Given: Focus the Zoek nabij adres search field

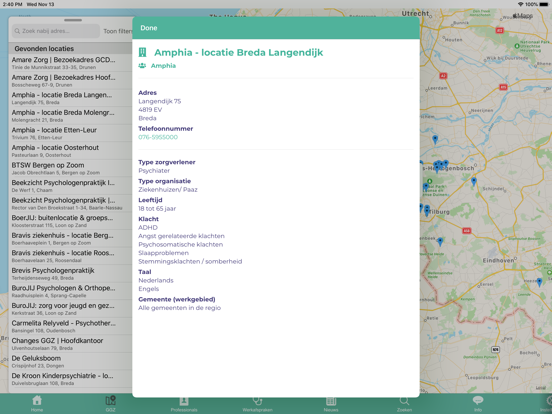Looking at the screenshot, I should [x=56, y=31].
